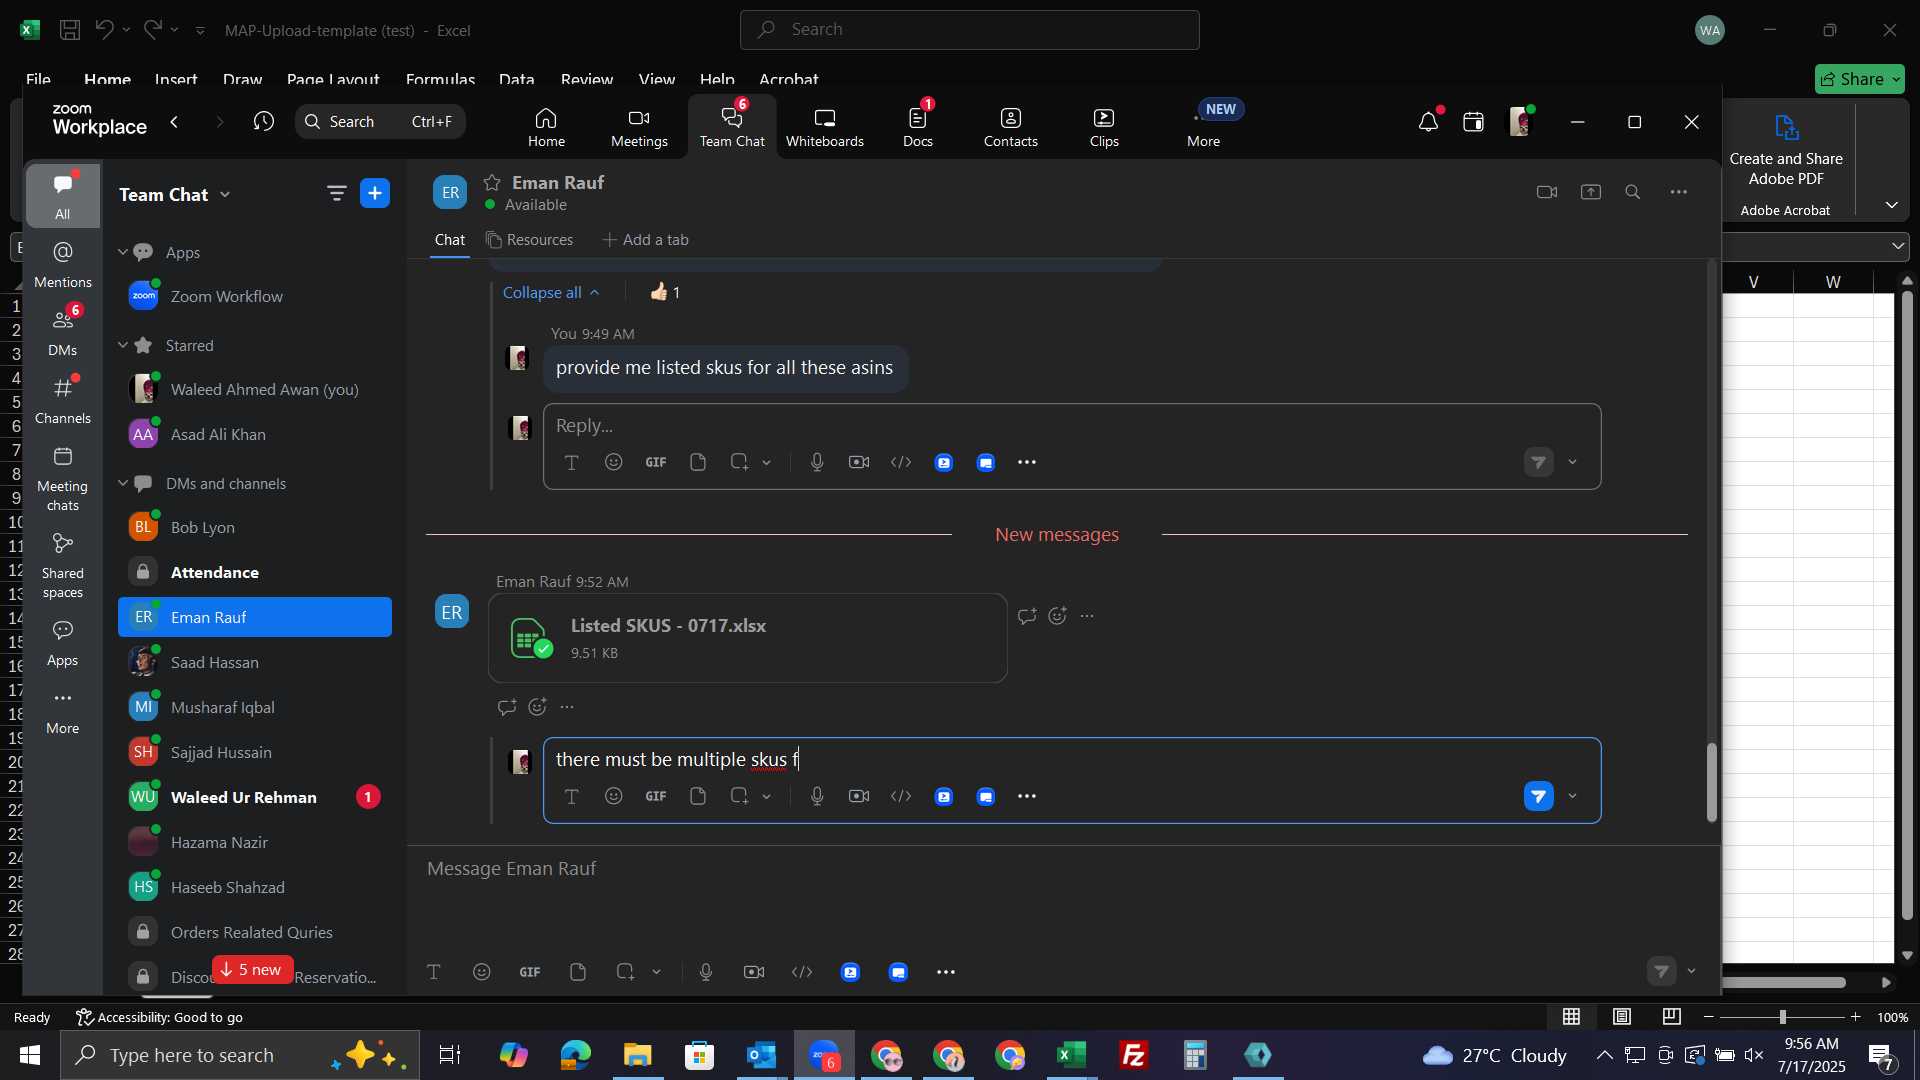The height and width of the screenshot is (1080, 1920).
Task: Click the share screen icon in chat header
Action: [x=1591, y=192]
